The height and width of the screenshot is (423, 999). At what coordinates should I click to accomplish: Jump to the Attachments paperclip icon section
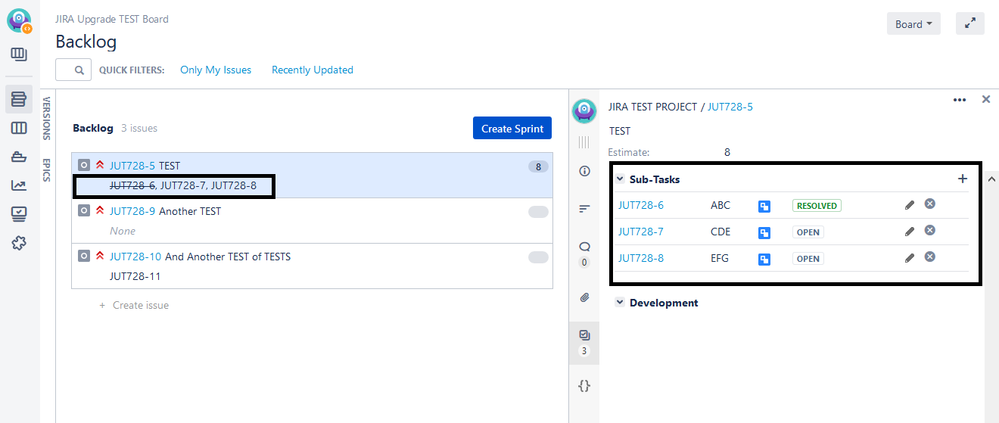584,297
